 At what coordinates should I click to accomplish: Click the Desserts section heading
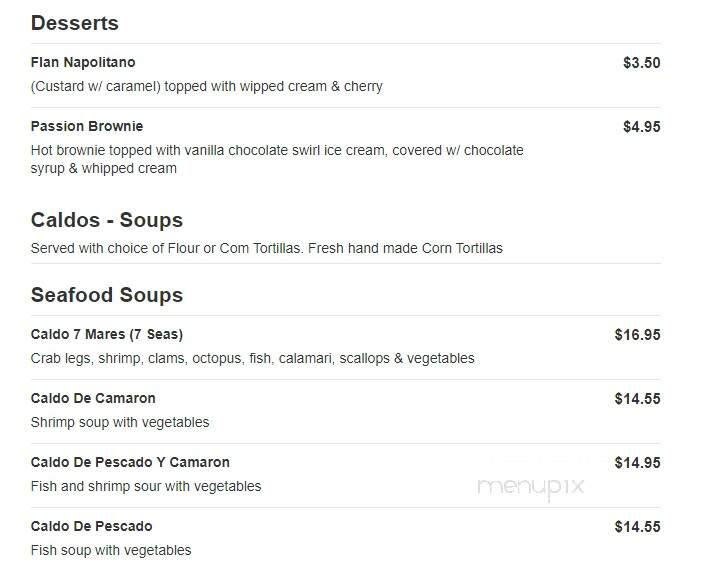tap(75, 23)
